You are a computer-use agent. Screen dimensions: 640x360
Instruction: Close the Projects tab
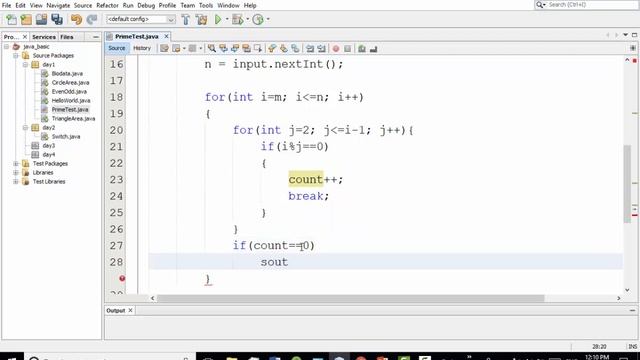(x=24, y=37)
